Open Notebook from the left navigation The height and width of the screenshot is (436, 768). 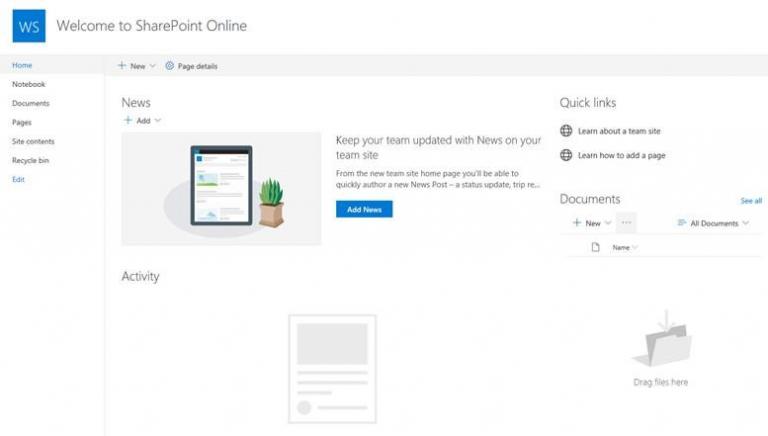[29, 84]
